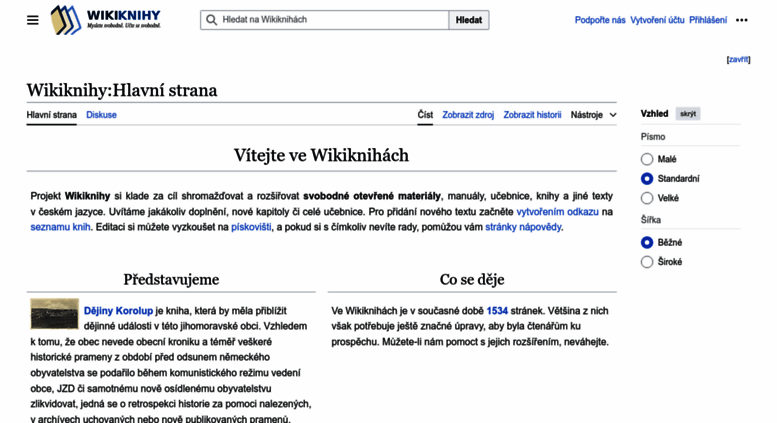Screen dimensions: 777x423
Task: Open the Přihlášení link
Action: point(708,20)
